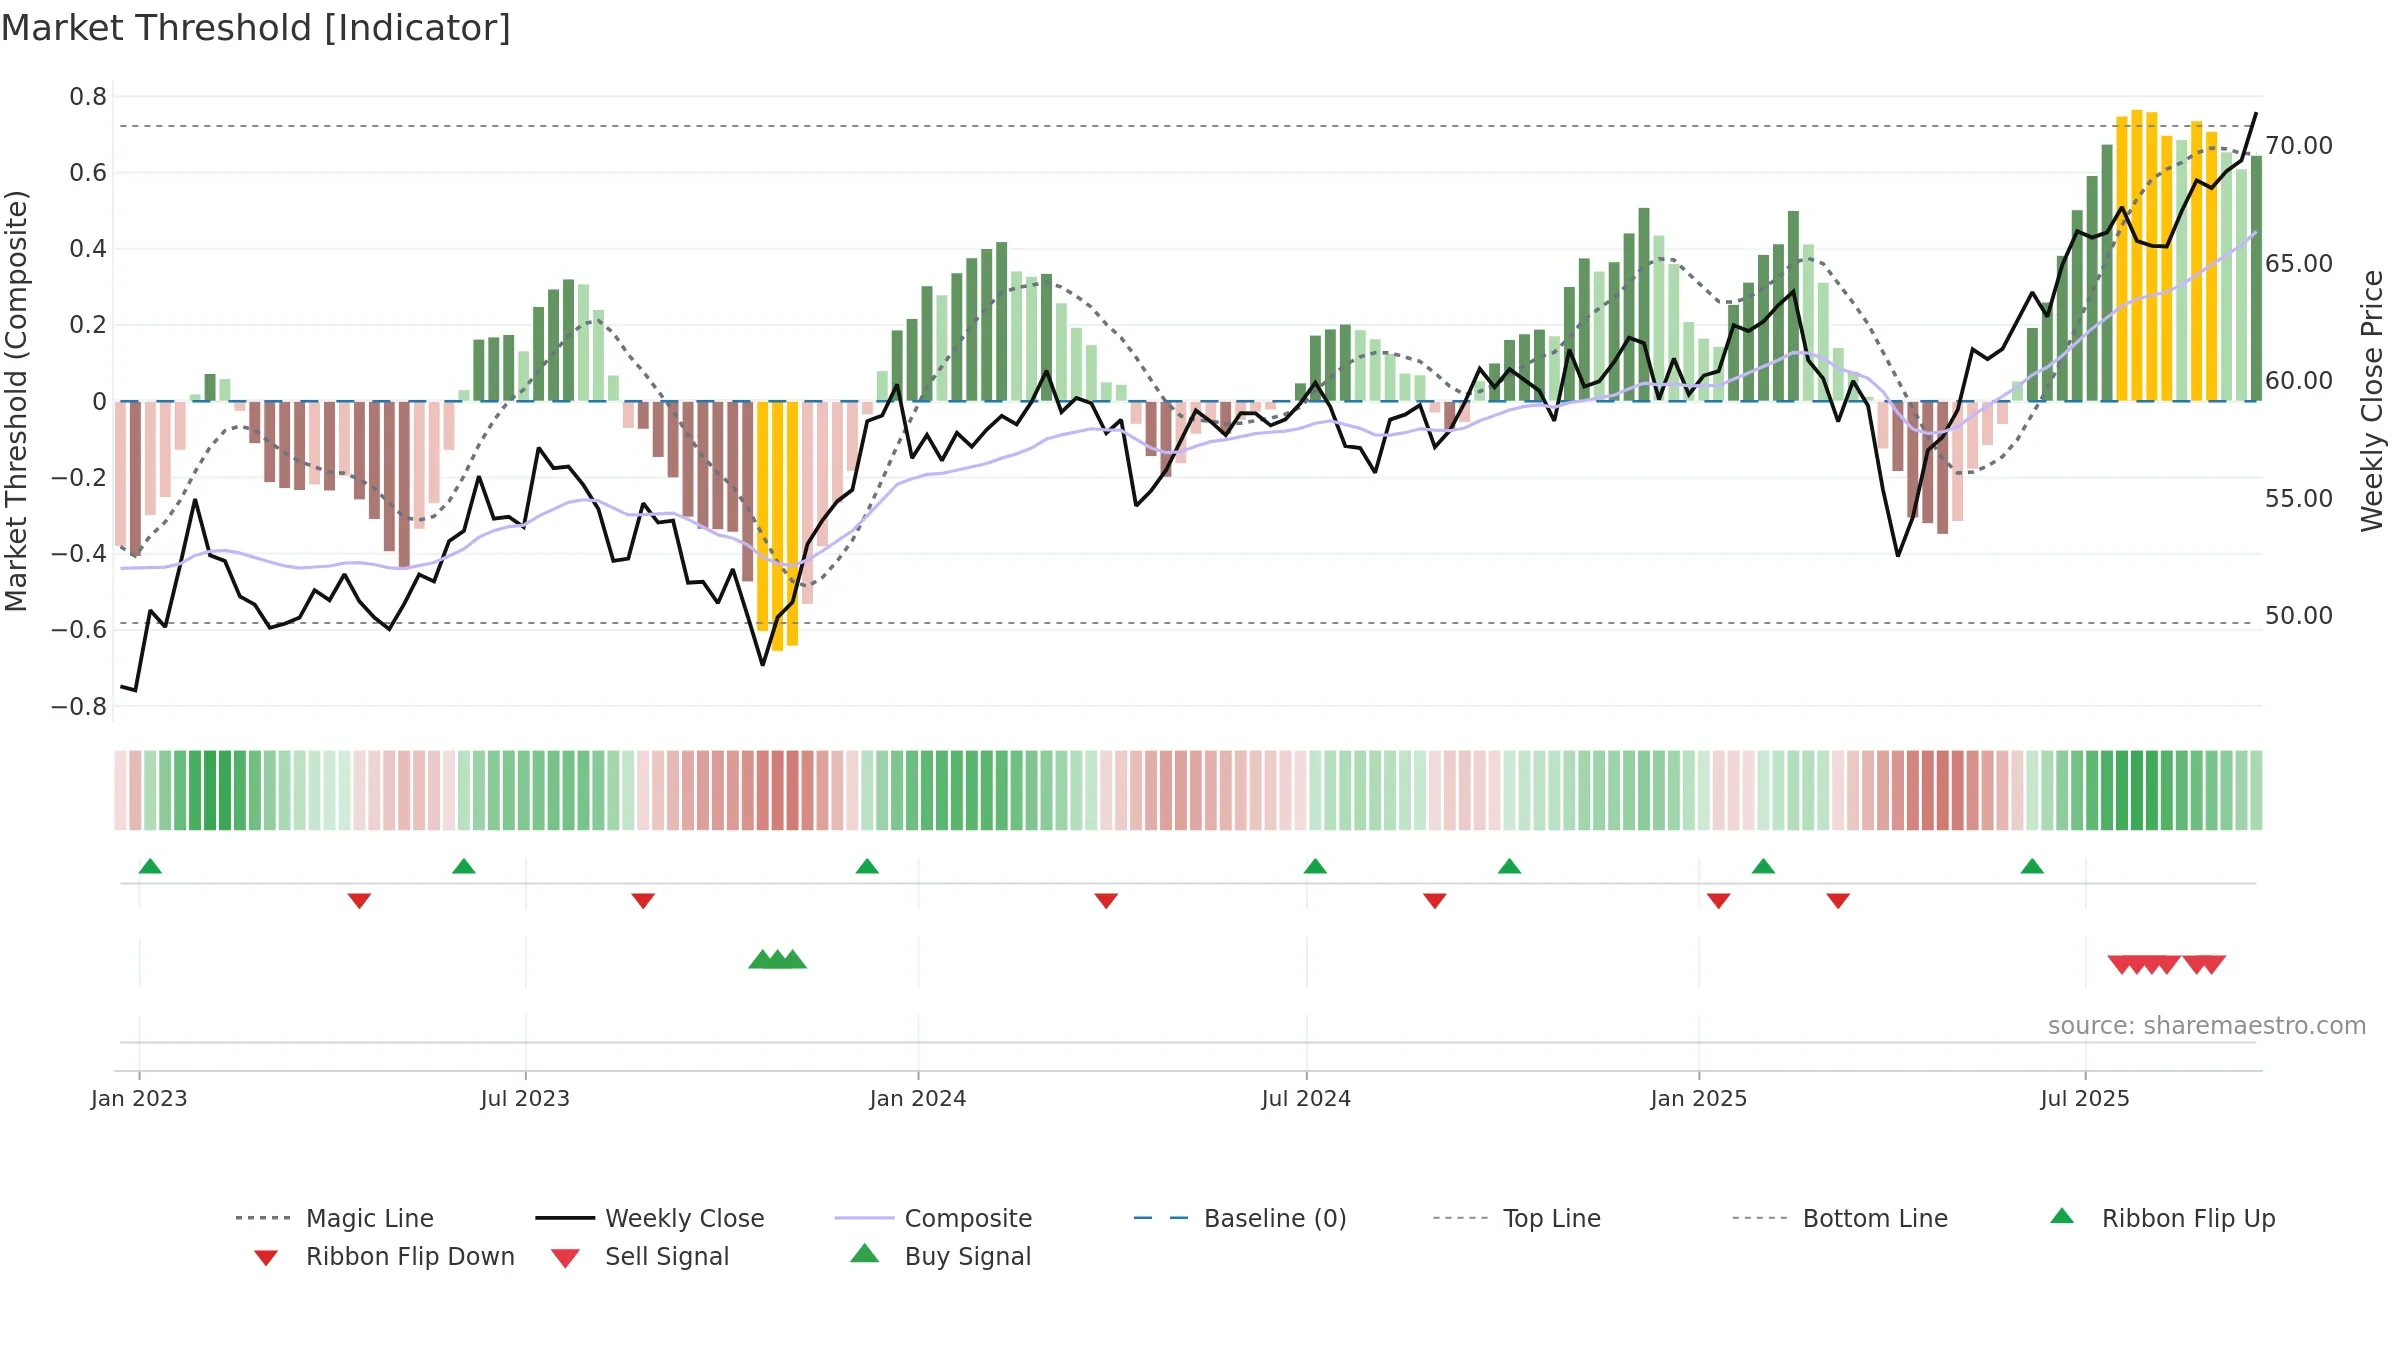Toggle the Sell Signal legend entry
This screenshot has height=1350, width=2400.
point(640,1257)
